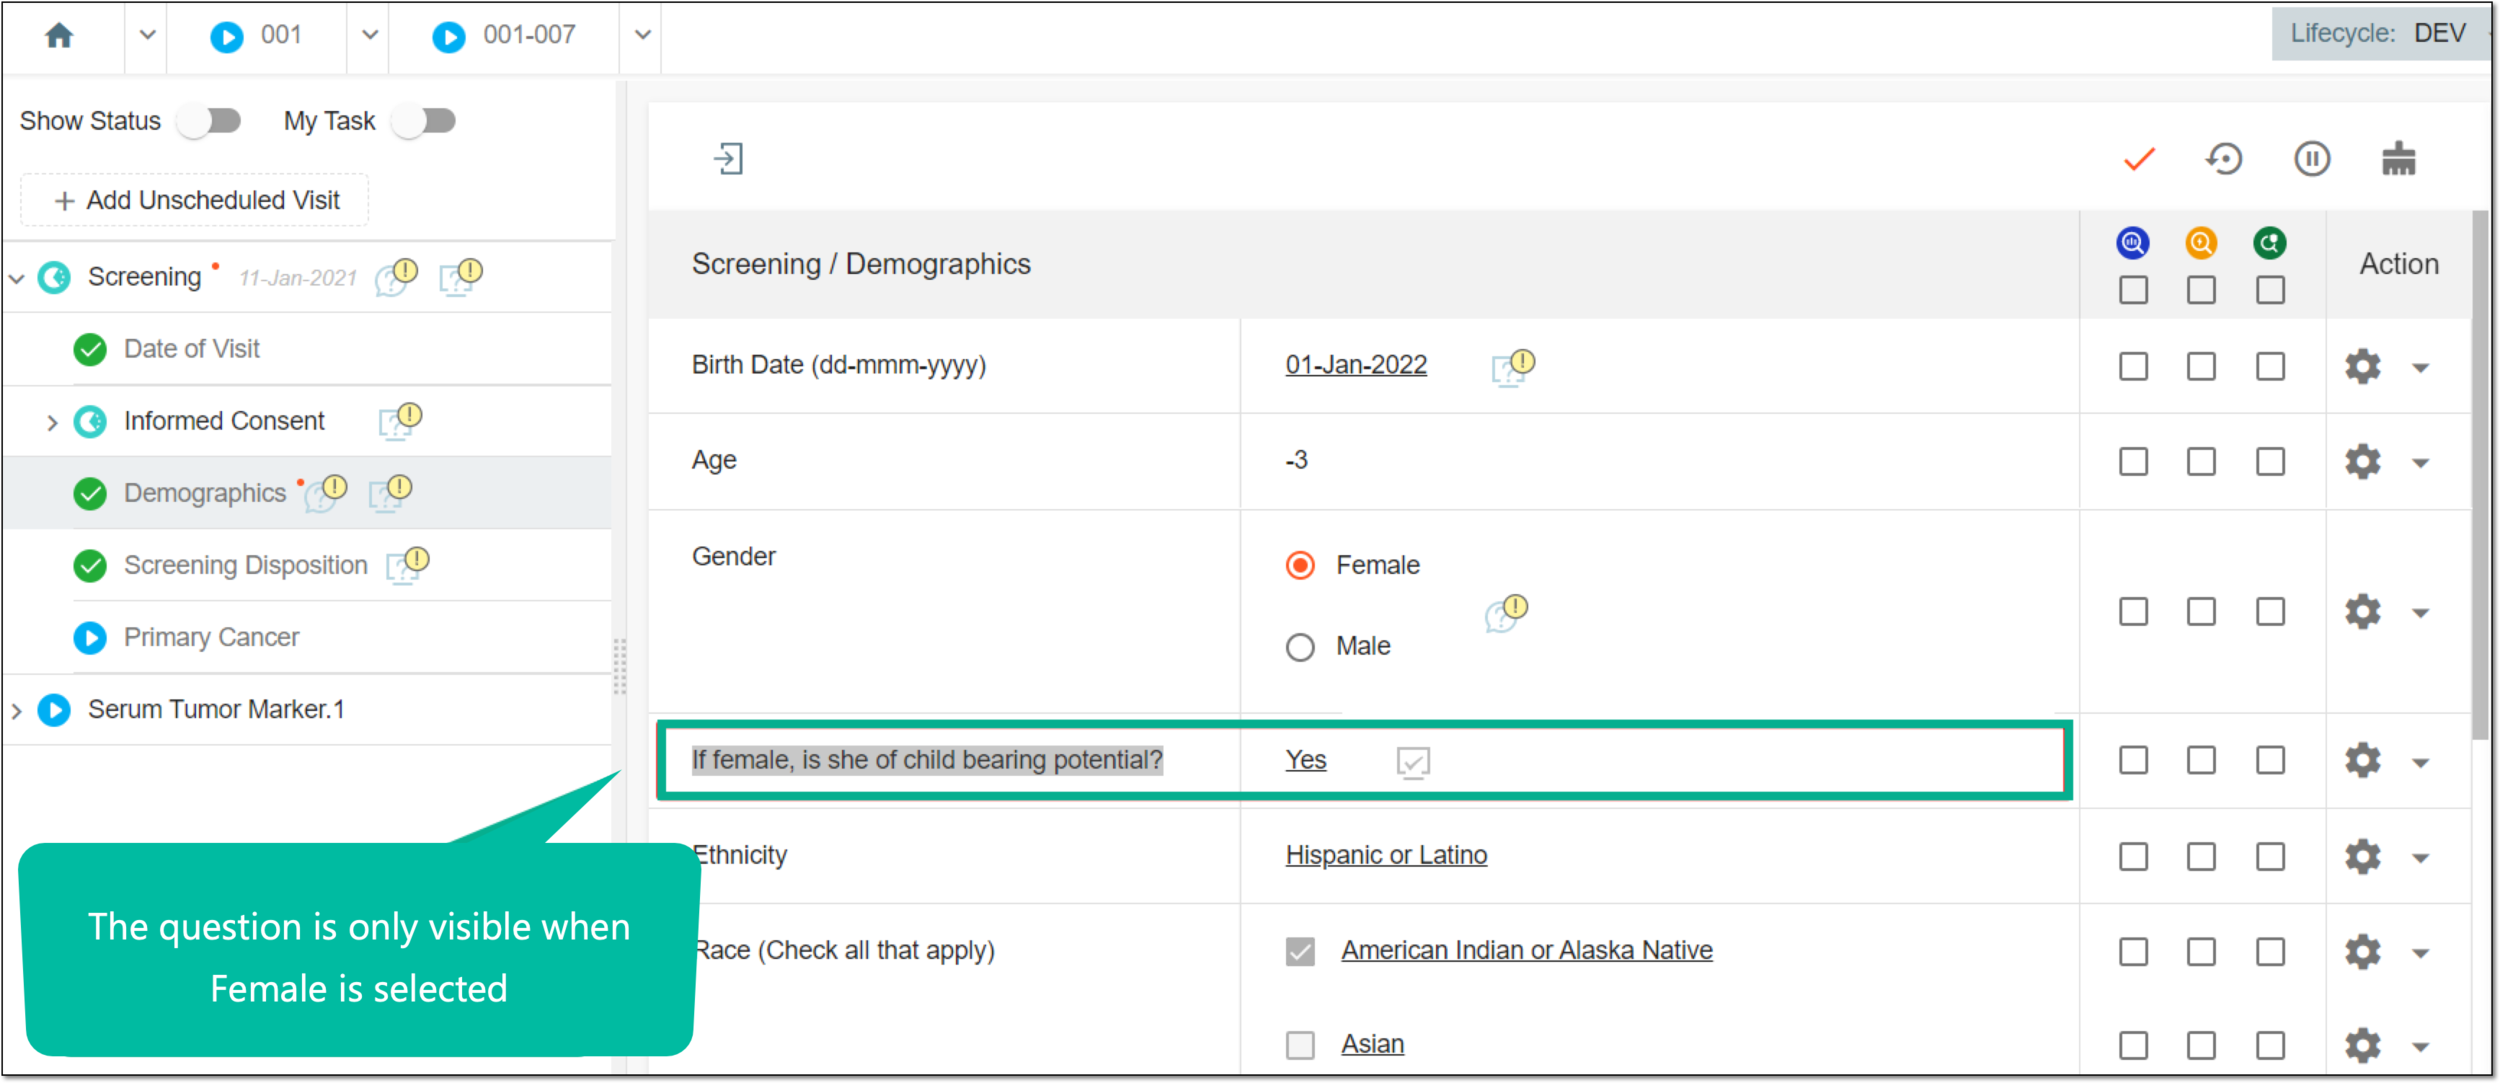2500x1083 pixels.
Task: Click the green query header icon
Action: (2269, 242)
